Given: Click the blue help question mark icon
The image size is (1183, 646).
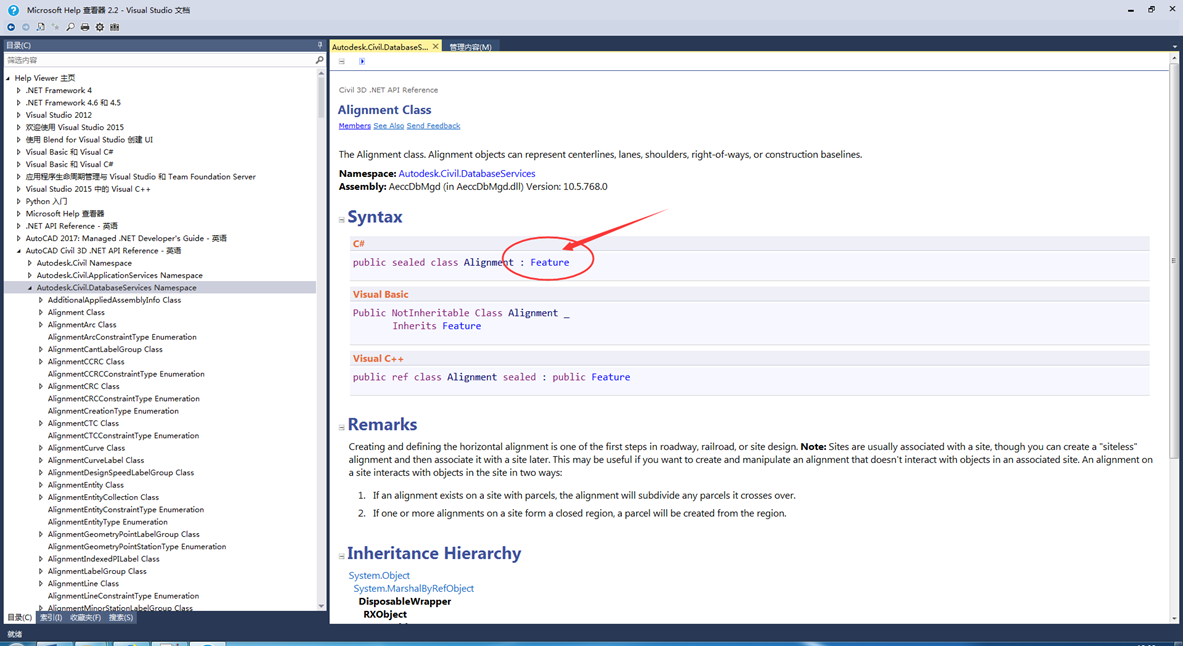Looking at the screenshot, I should 13,10.
